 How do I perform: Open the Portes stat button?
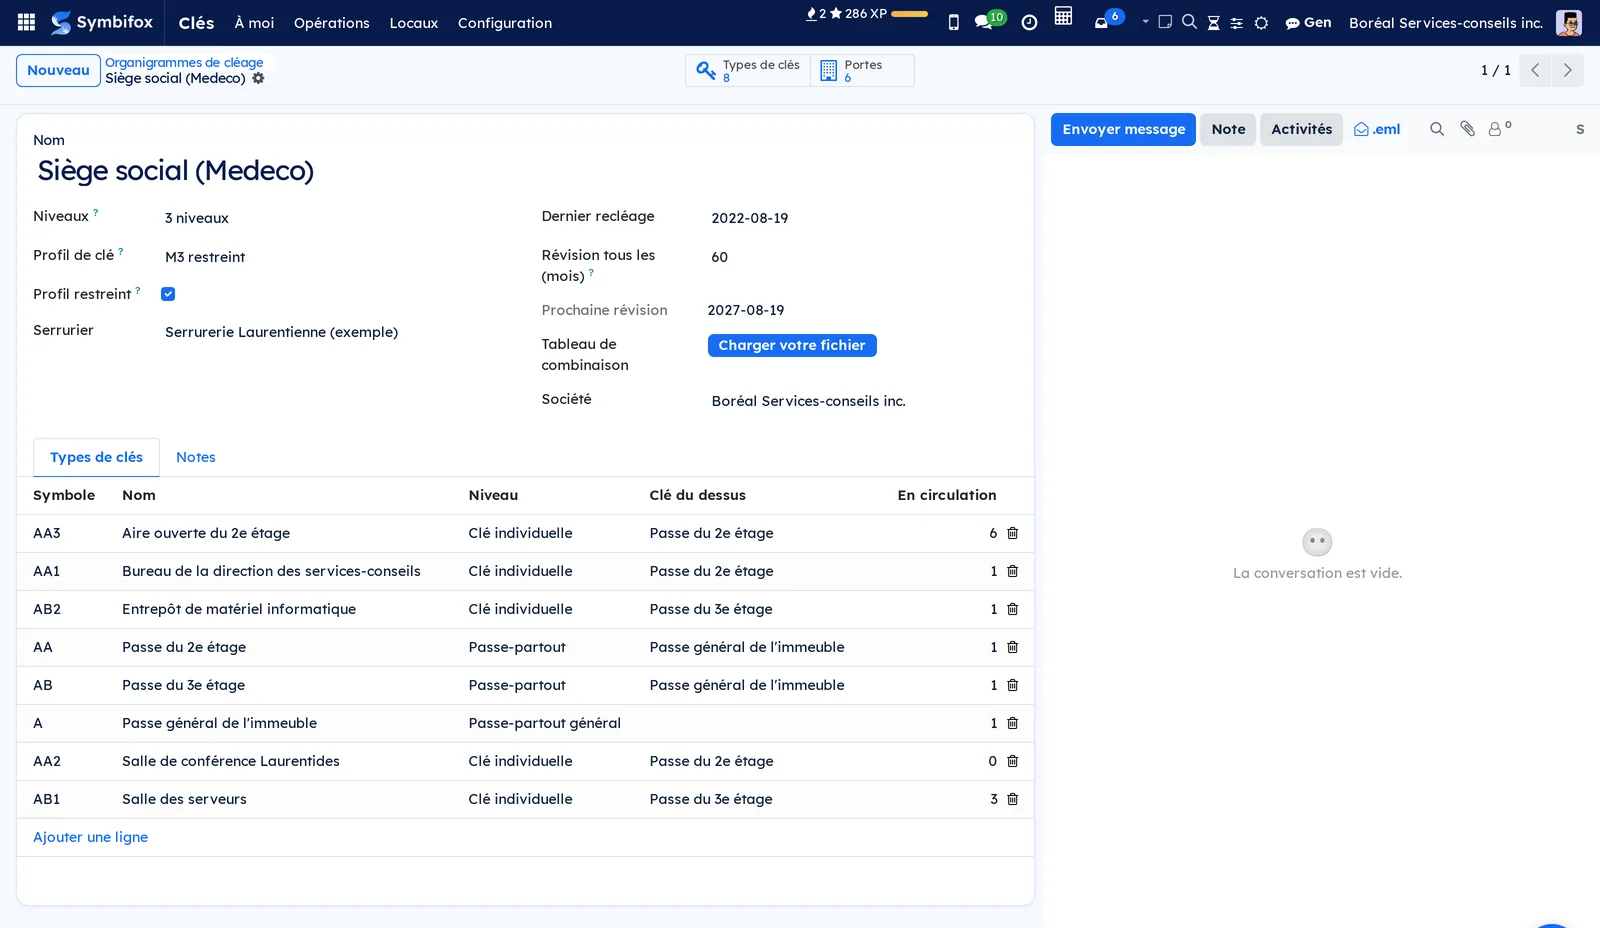tap(862, 70)
